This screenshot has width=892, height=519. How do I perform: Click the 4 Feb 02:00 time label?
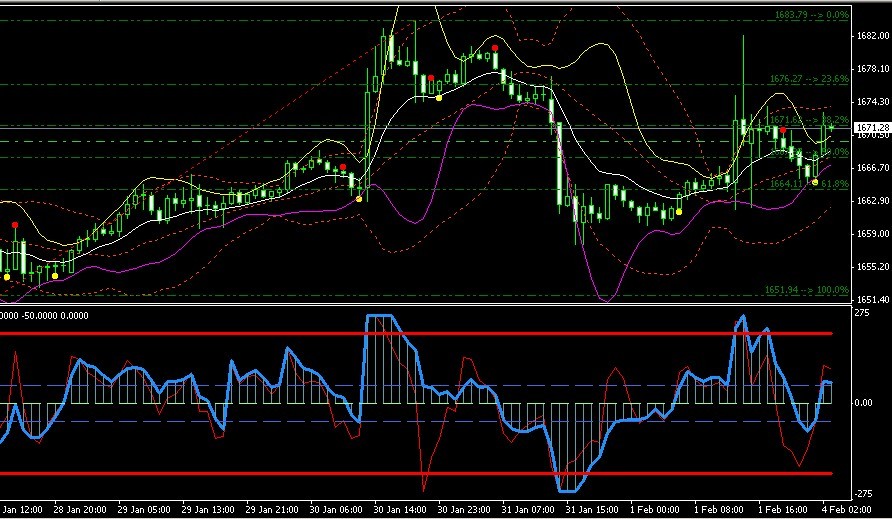pyautogui.click(x=846, y=509)
